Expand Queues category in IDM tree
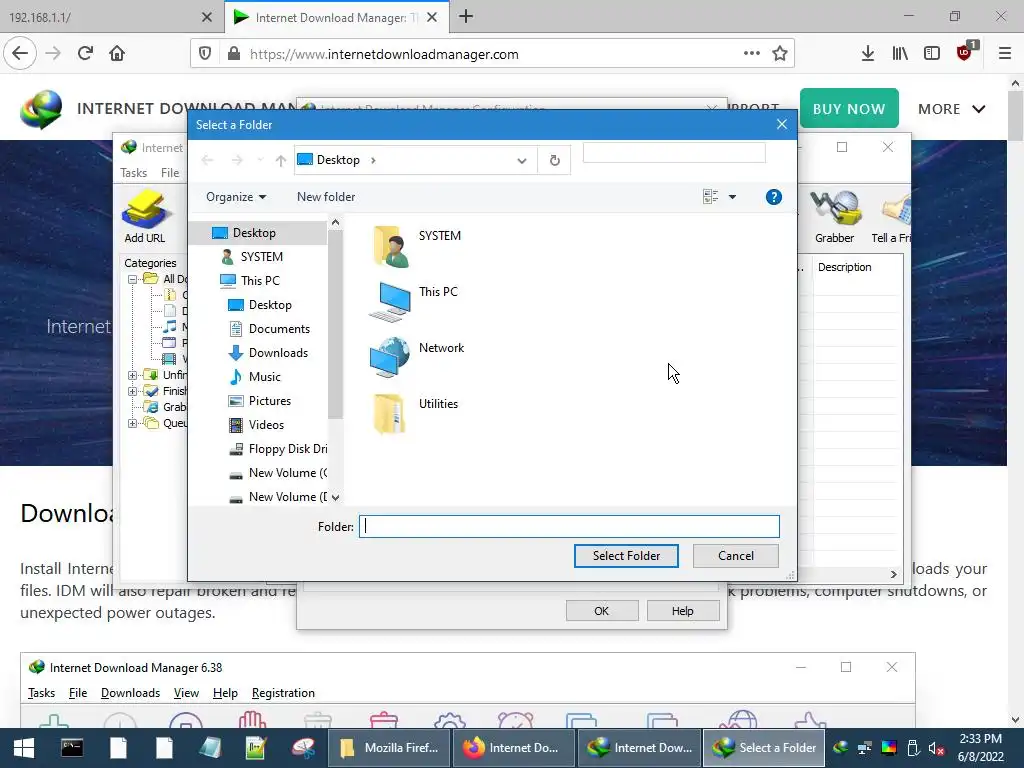The width and height of the screenshot is (1024, 768). (x=133, y=423)
